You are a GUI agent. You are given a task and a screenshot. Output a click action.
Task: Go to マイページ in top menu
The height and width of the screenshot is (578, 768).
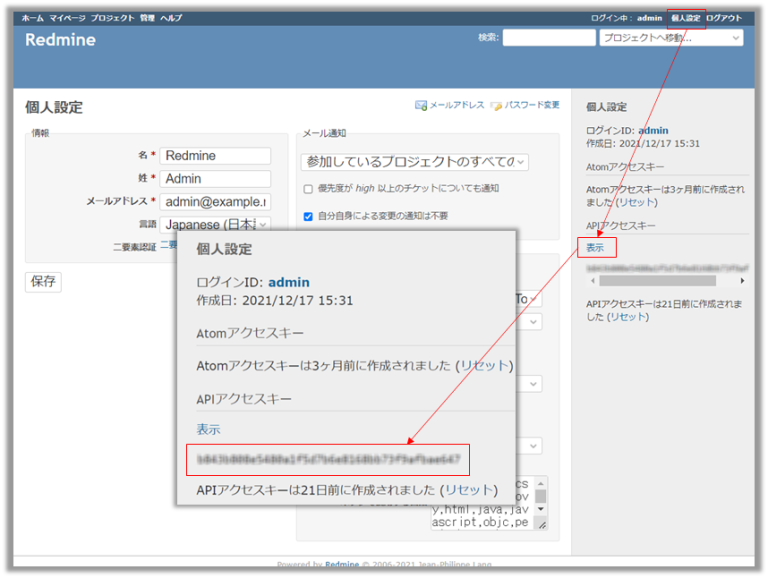click(x=67, y=18)
